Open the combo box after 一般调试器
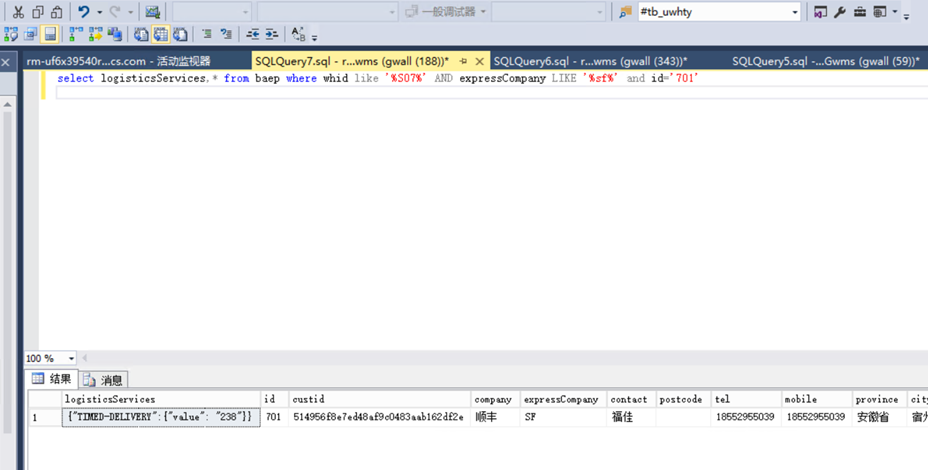Image resolution: width=928 pixels, height=470 pixels. [x=548, y=12]
